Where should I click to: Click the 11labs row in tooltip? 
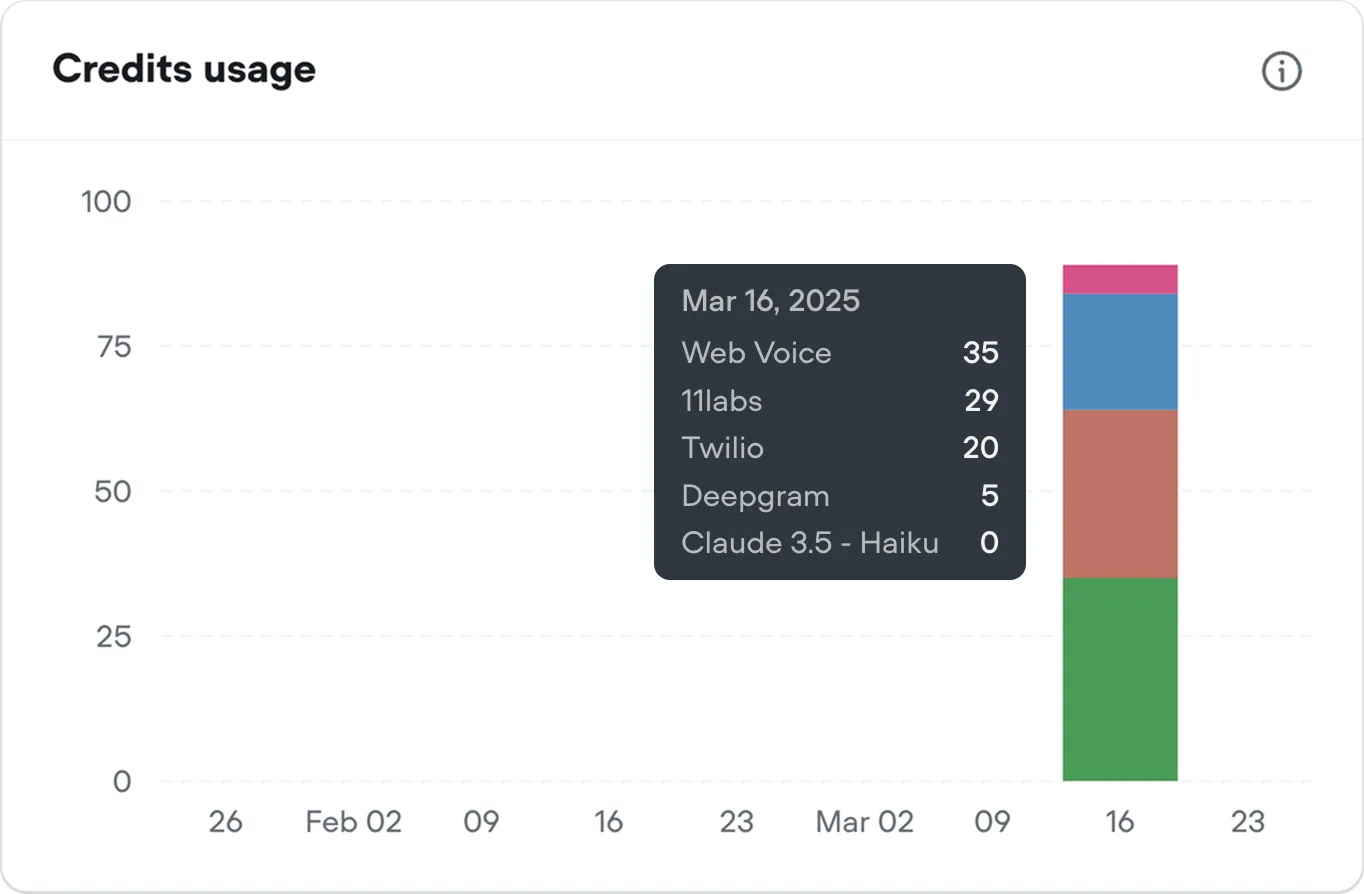coord(840,400)
